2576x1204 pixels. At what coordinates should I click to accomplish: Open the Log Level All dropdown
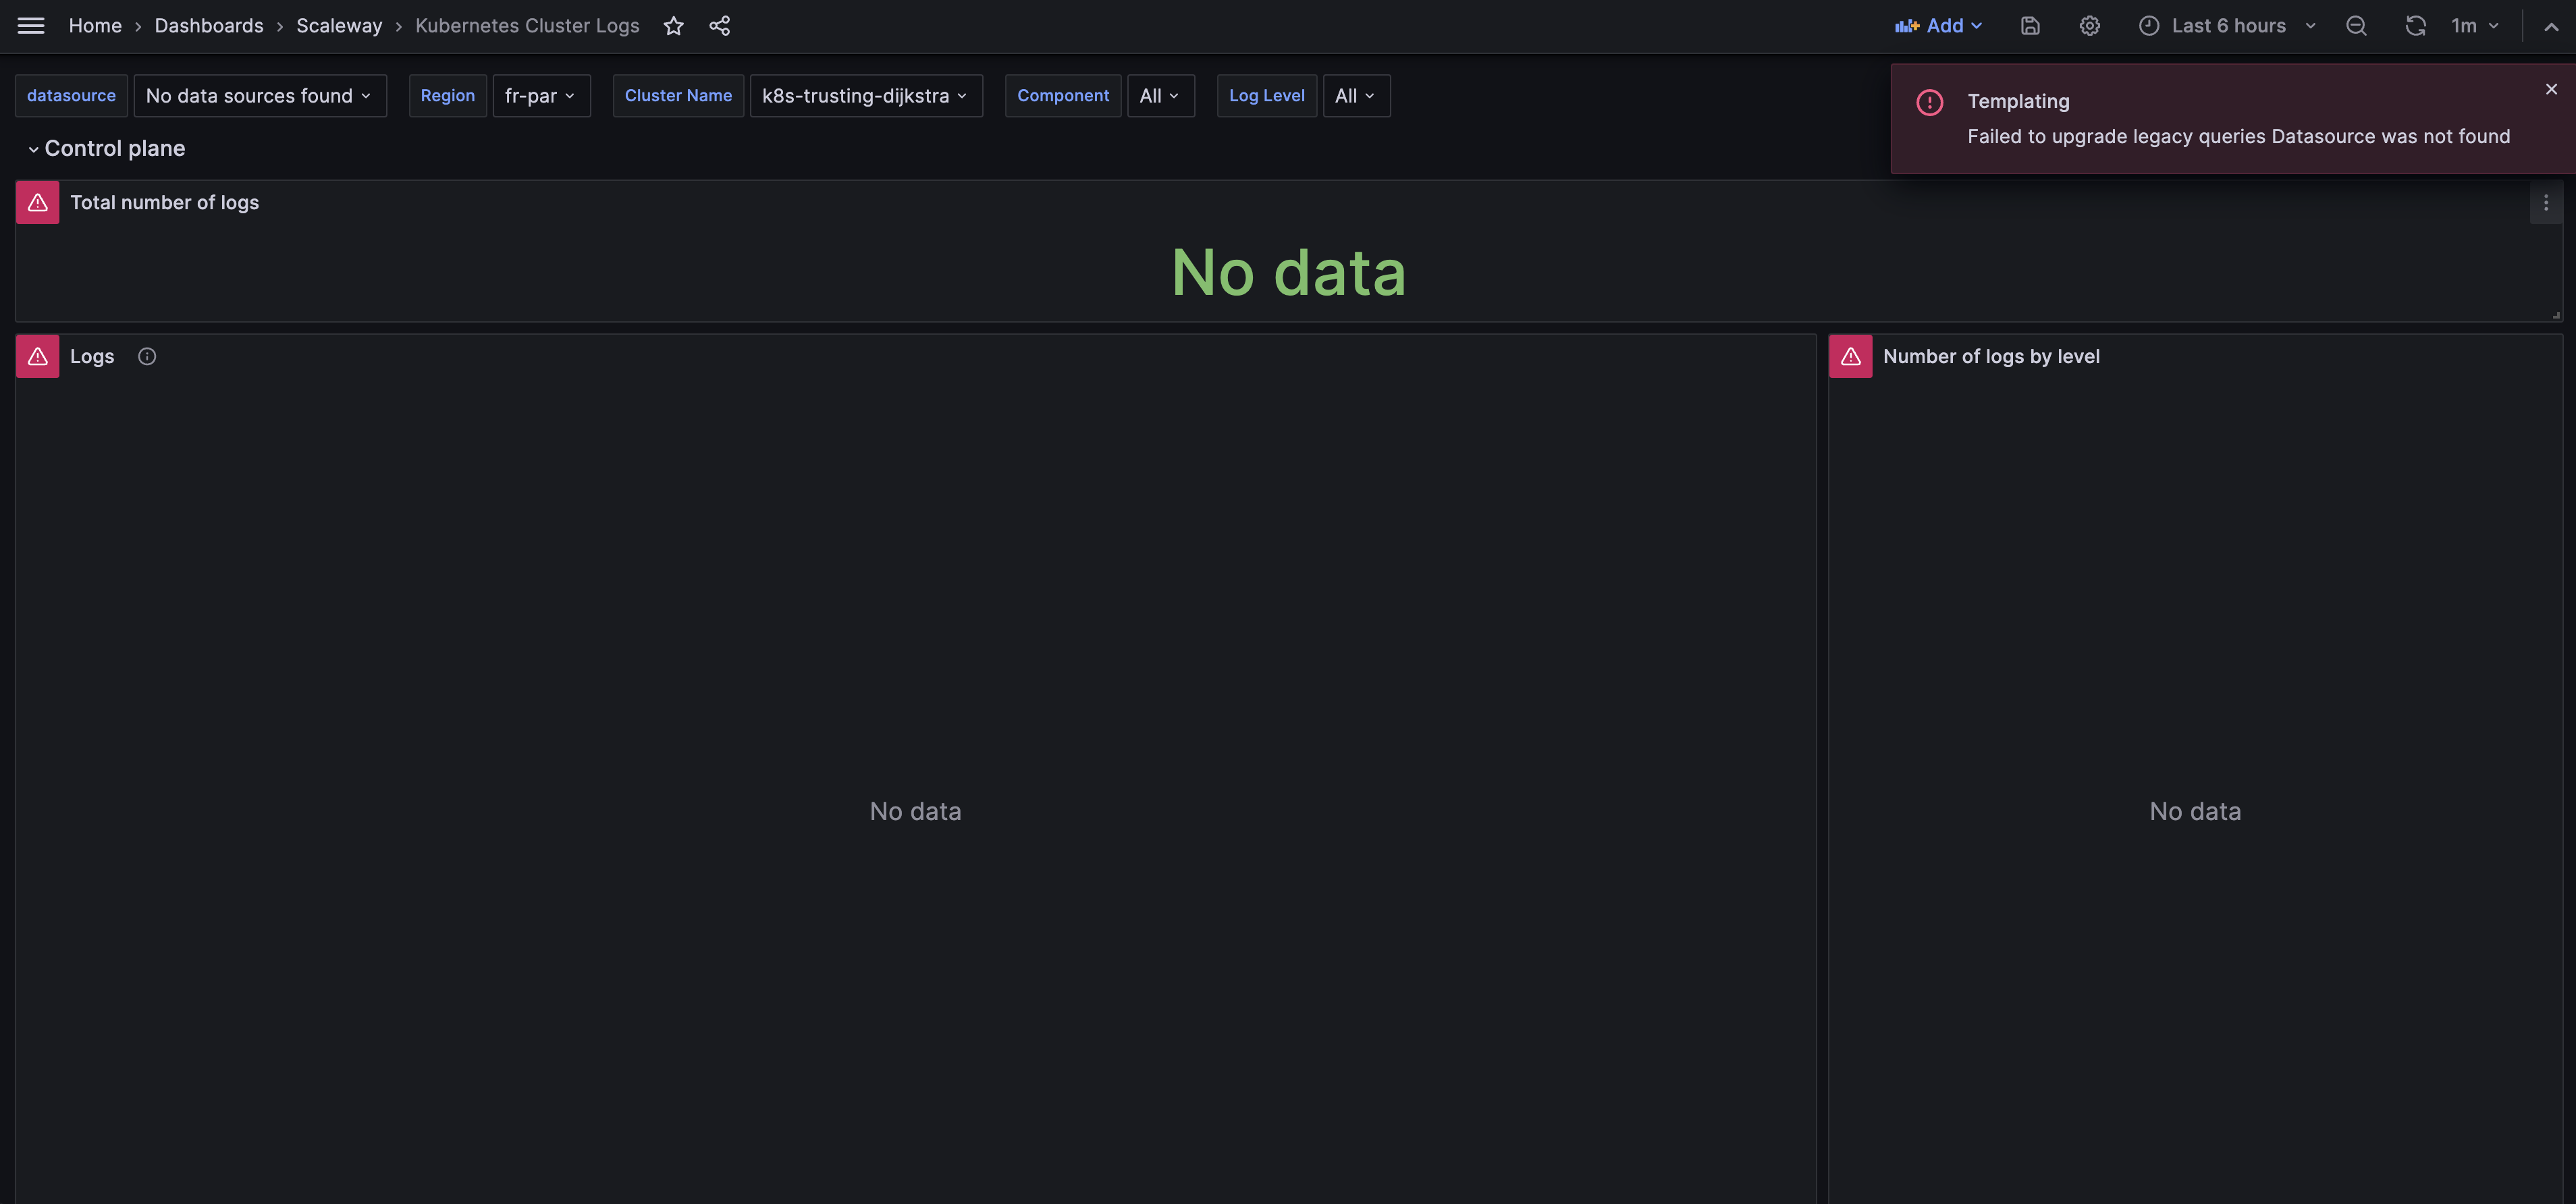(x=1356, y=96)
